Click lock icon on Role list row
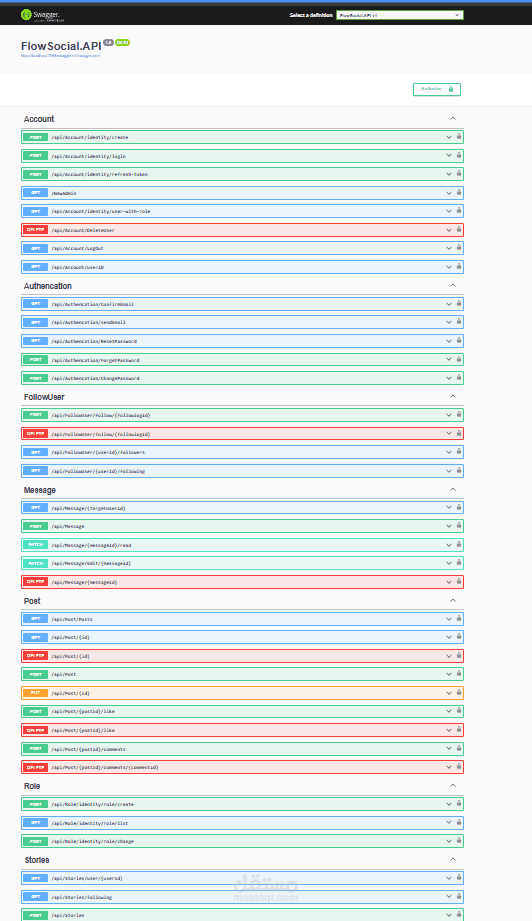This screenshot has width=532, height=921. pos(459,822)
